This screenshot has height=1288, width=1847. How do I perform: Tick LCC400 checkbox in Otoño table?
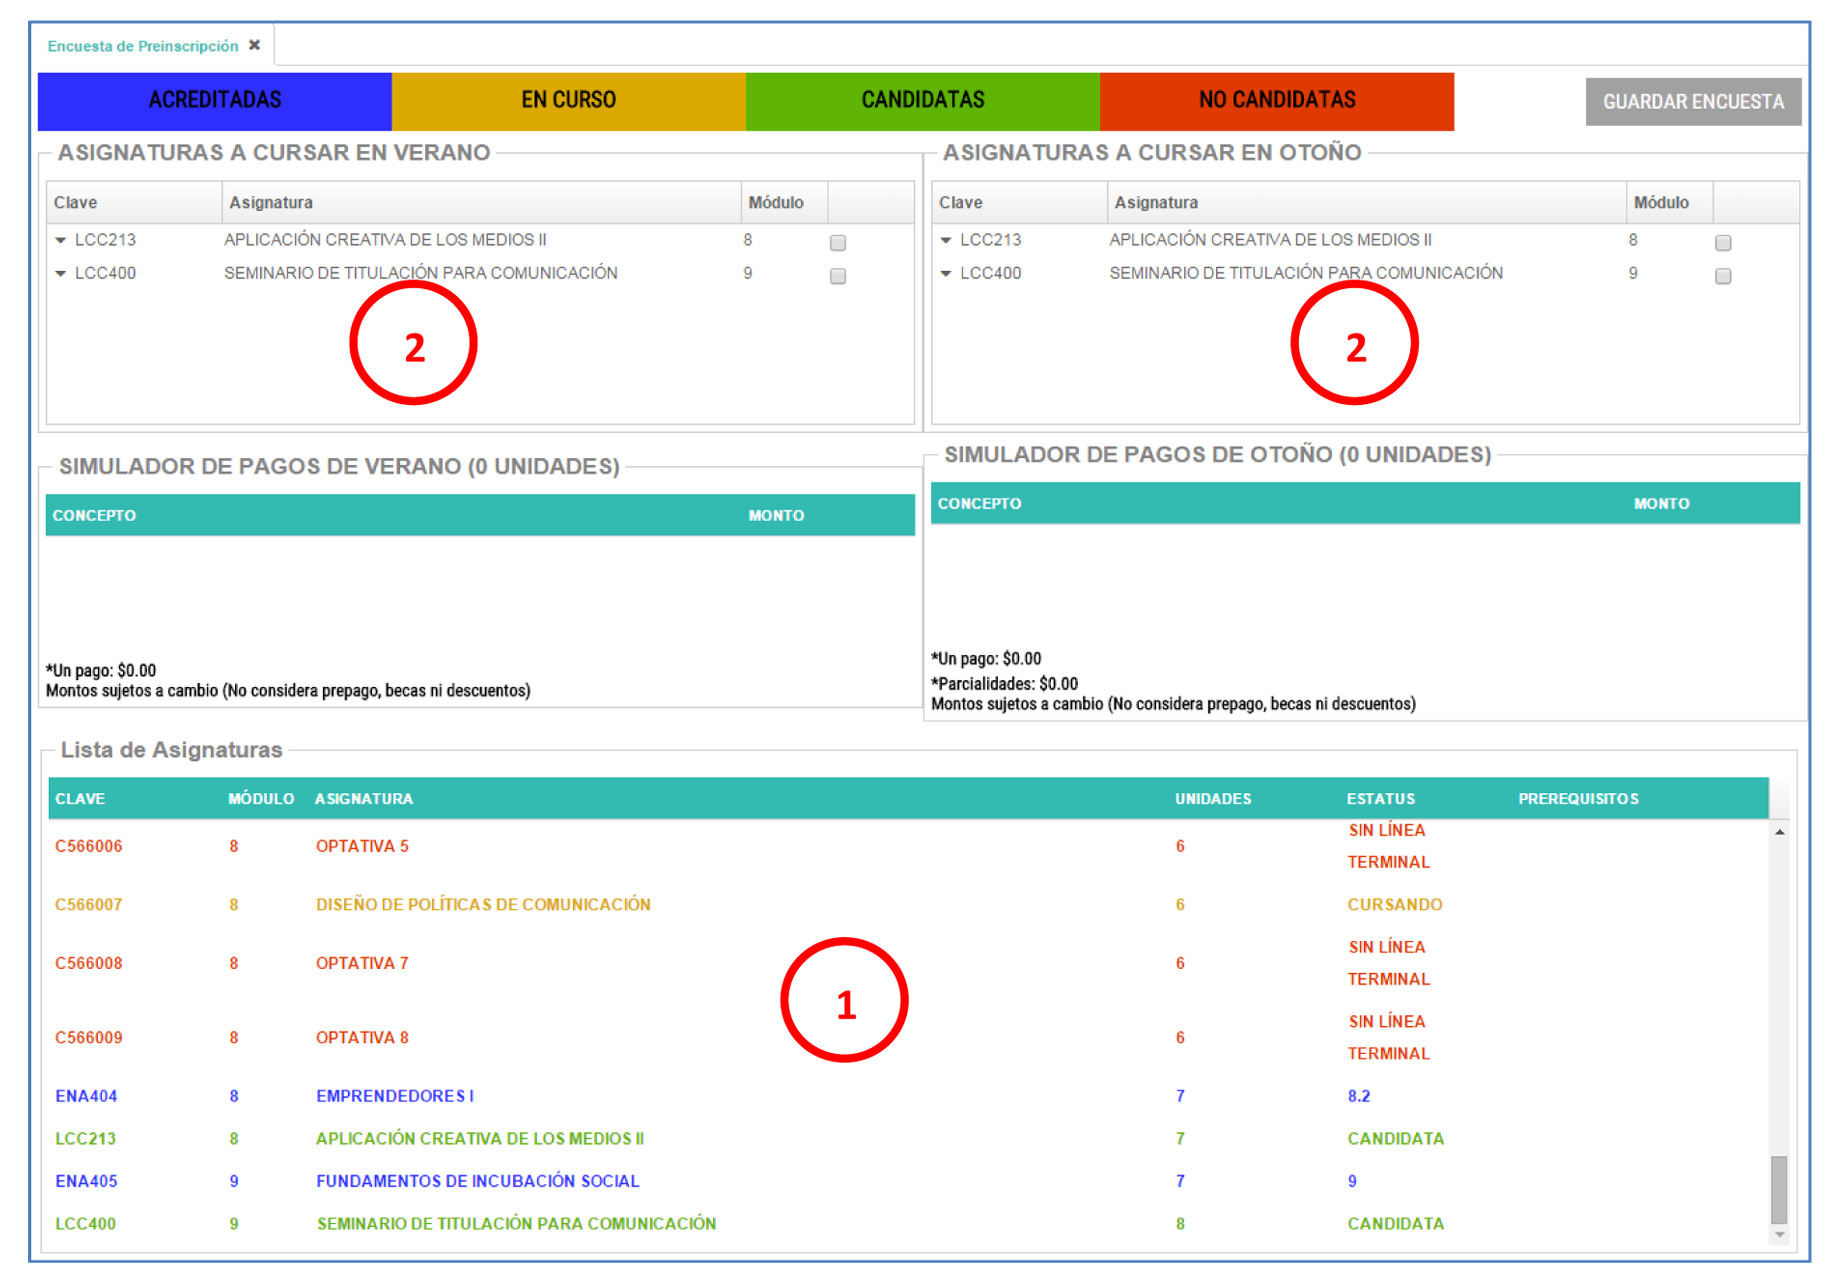pos(1723,276)
